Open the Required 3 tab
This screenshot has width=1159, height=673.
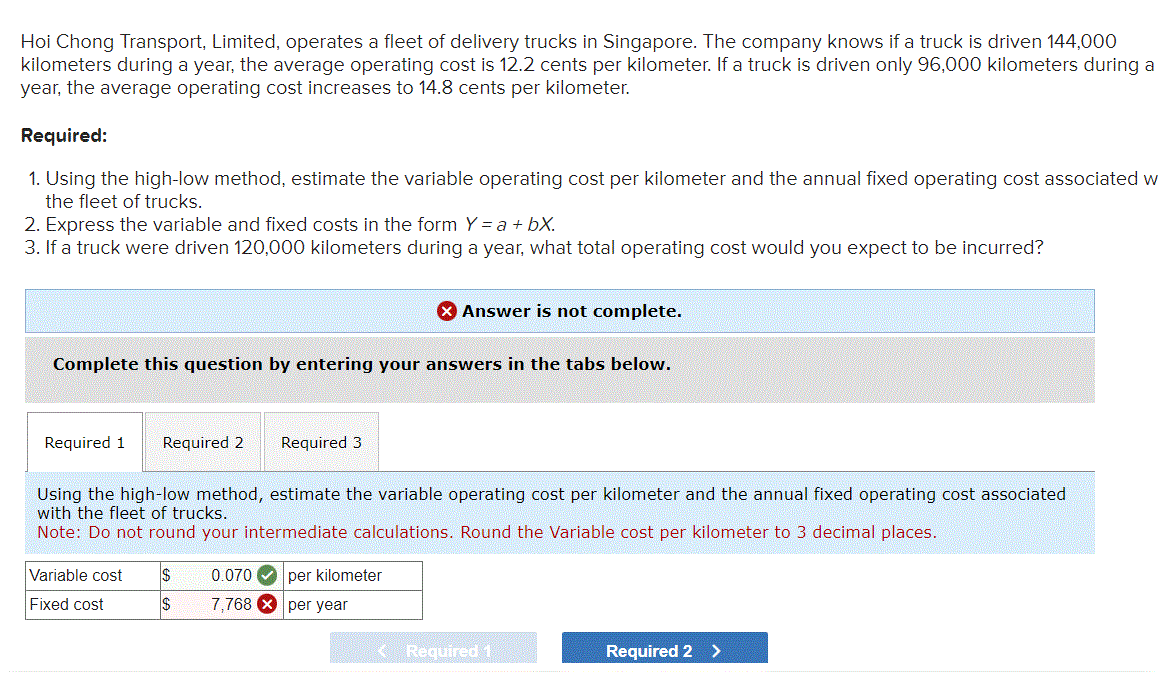[320, 442]
